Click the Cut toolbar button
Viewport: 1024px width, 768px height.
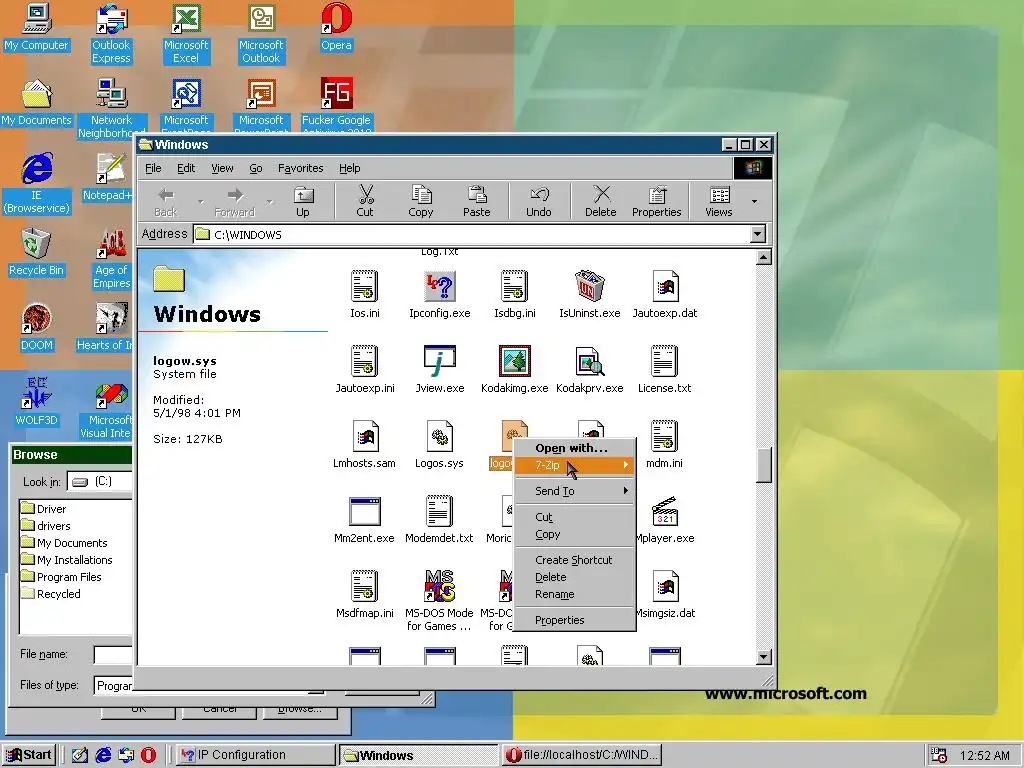(x=365, y=201)
